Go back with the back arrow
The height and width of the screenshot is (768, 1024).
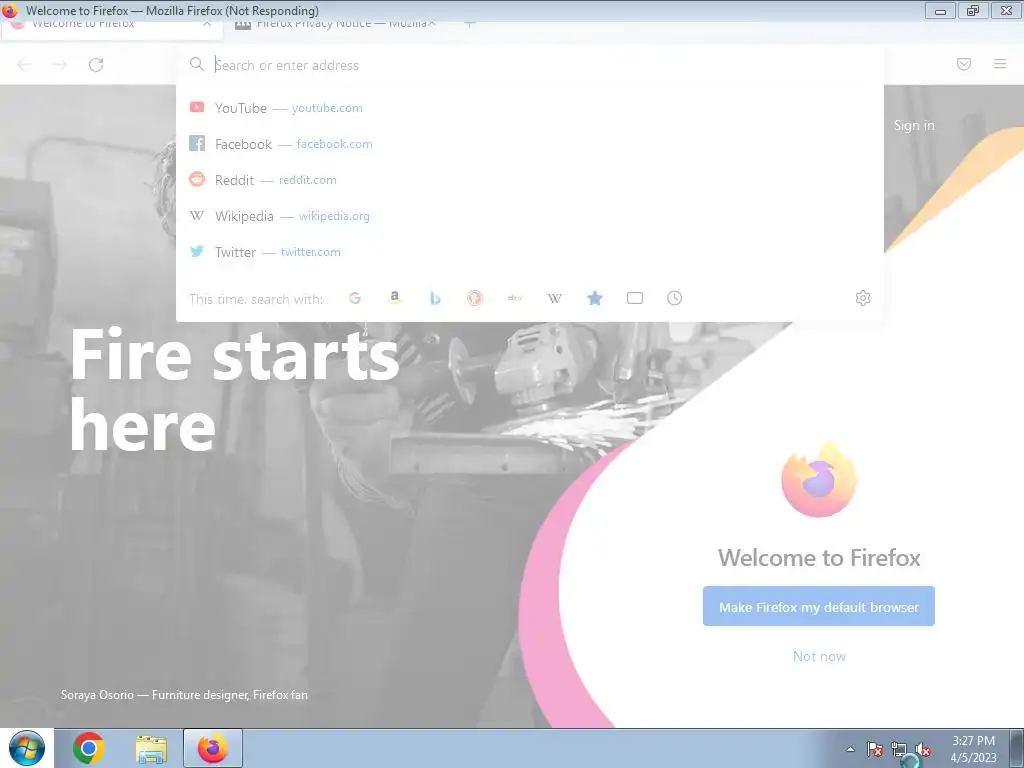[x=24, y=65]
